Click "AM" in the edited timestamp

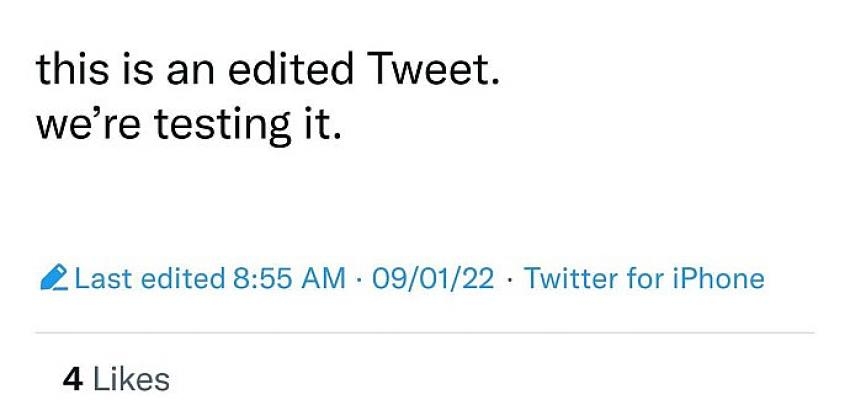[325, 279]
